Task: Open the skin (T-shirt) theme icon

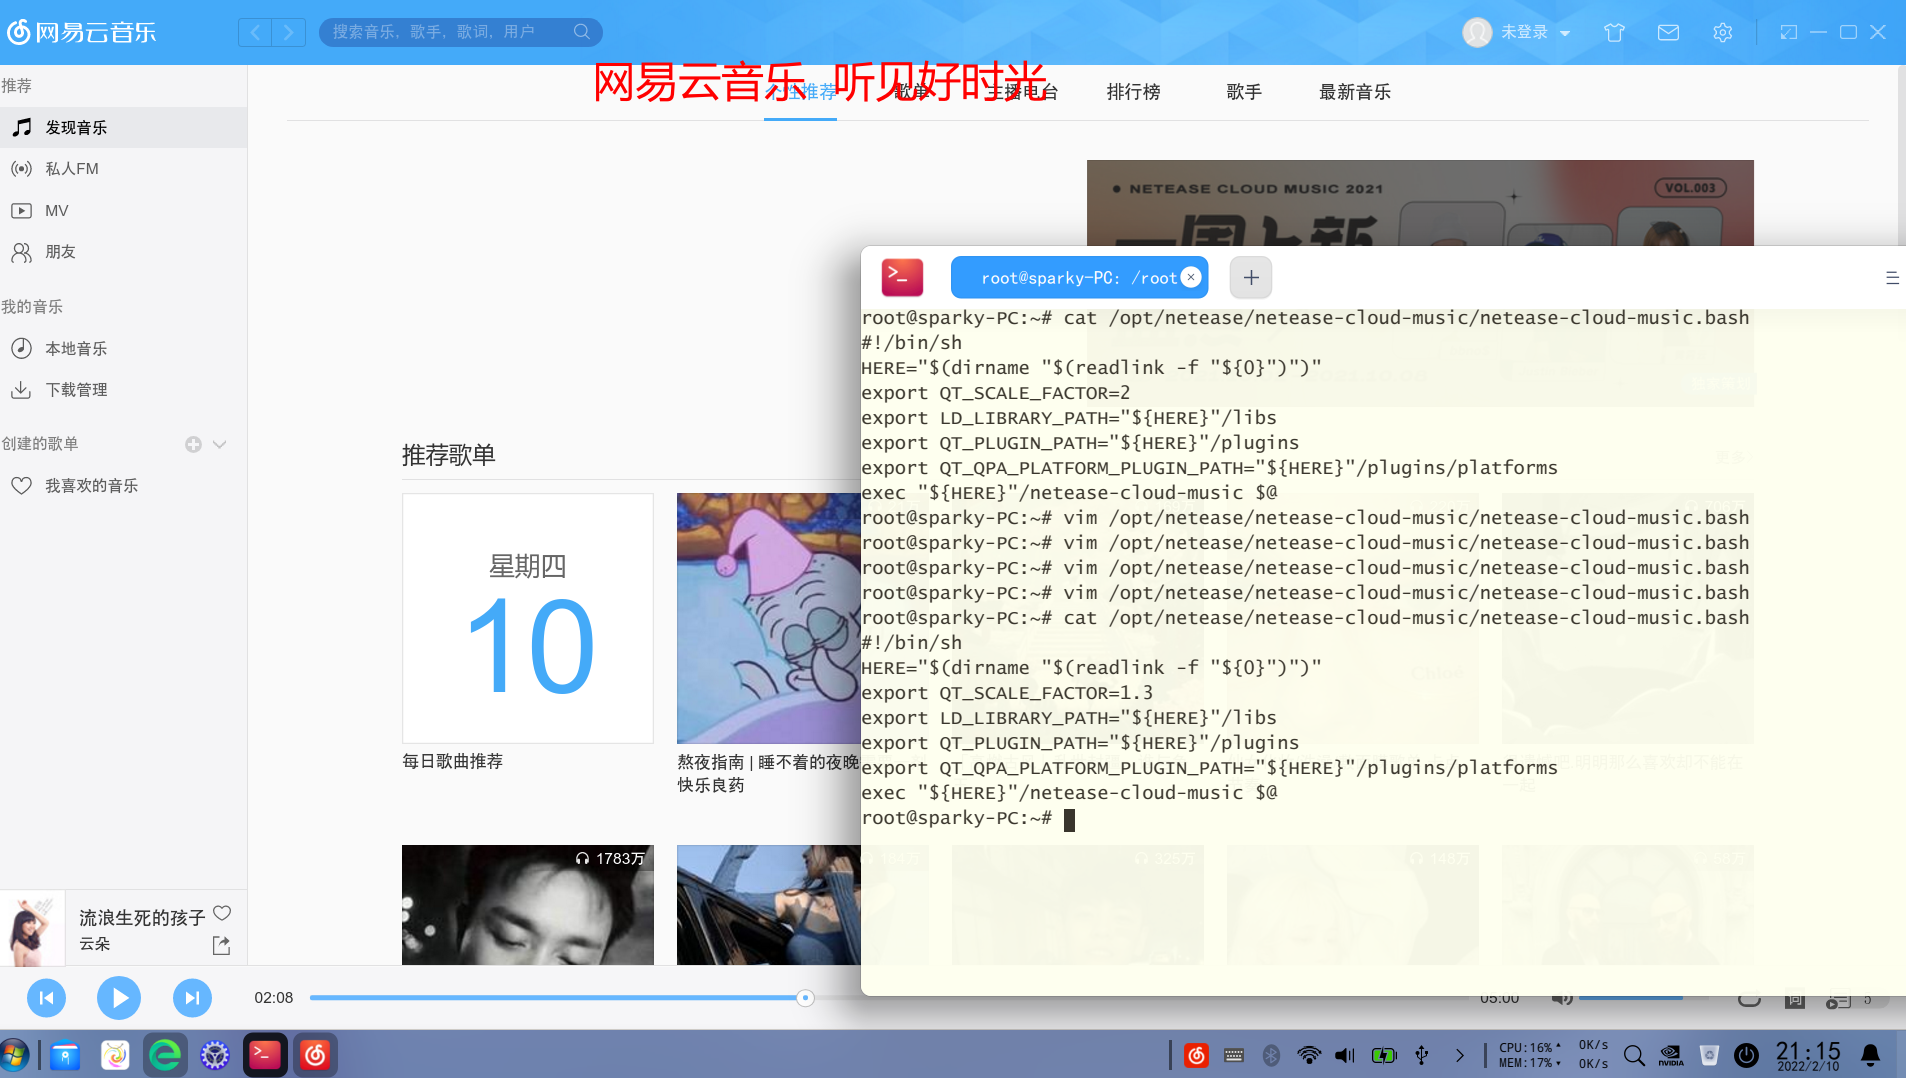Action: point(1614,32)
